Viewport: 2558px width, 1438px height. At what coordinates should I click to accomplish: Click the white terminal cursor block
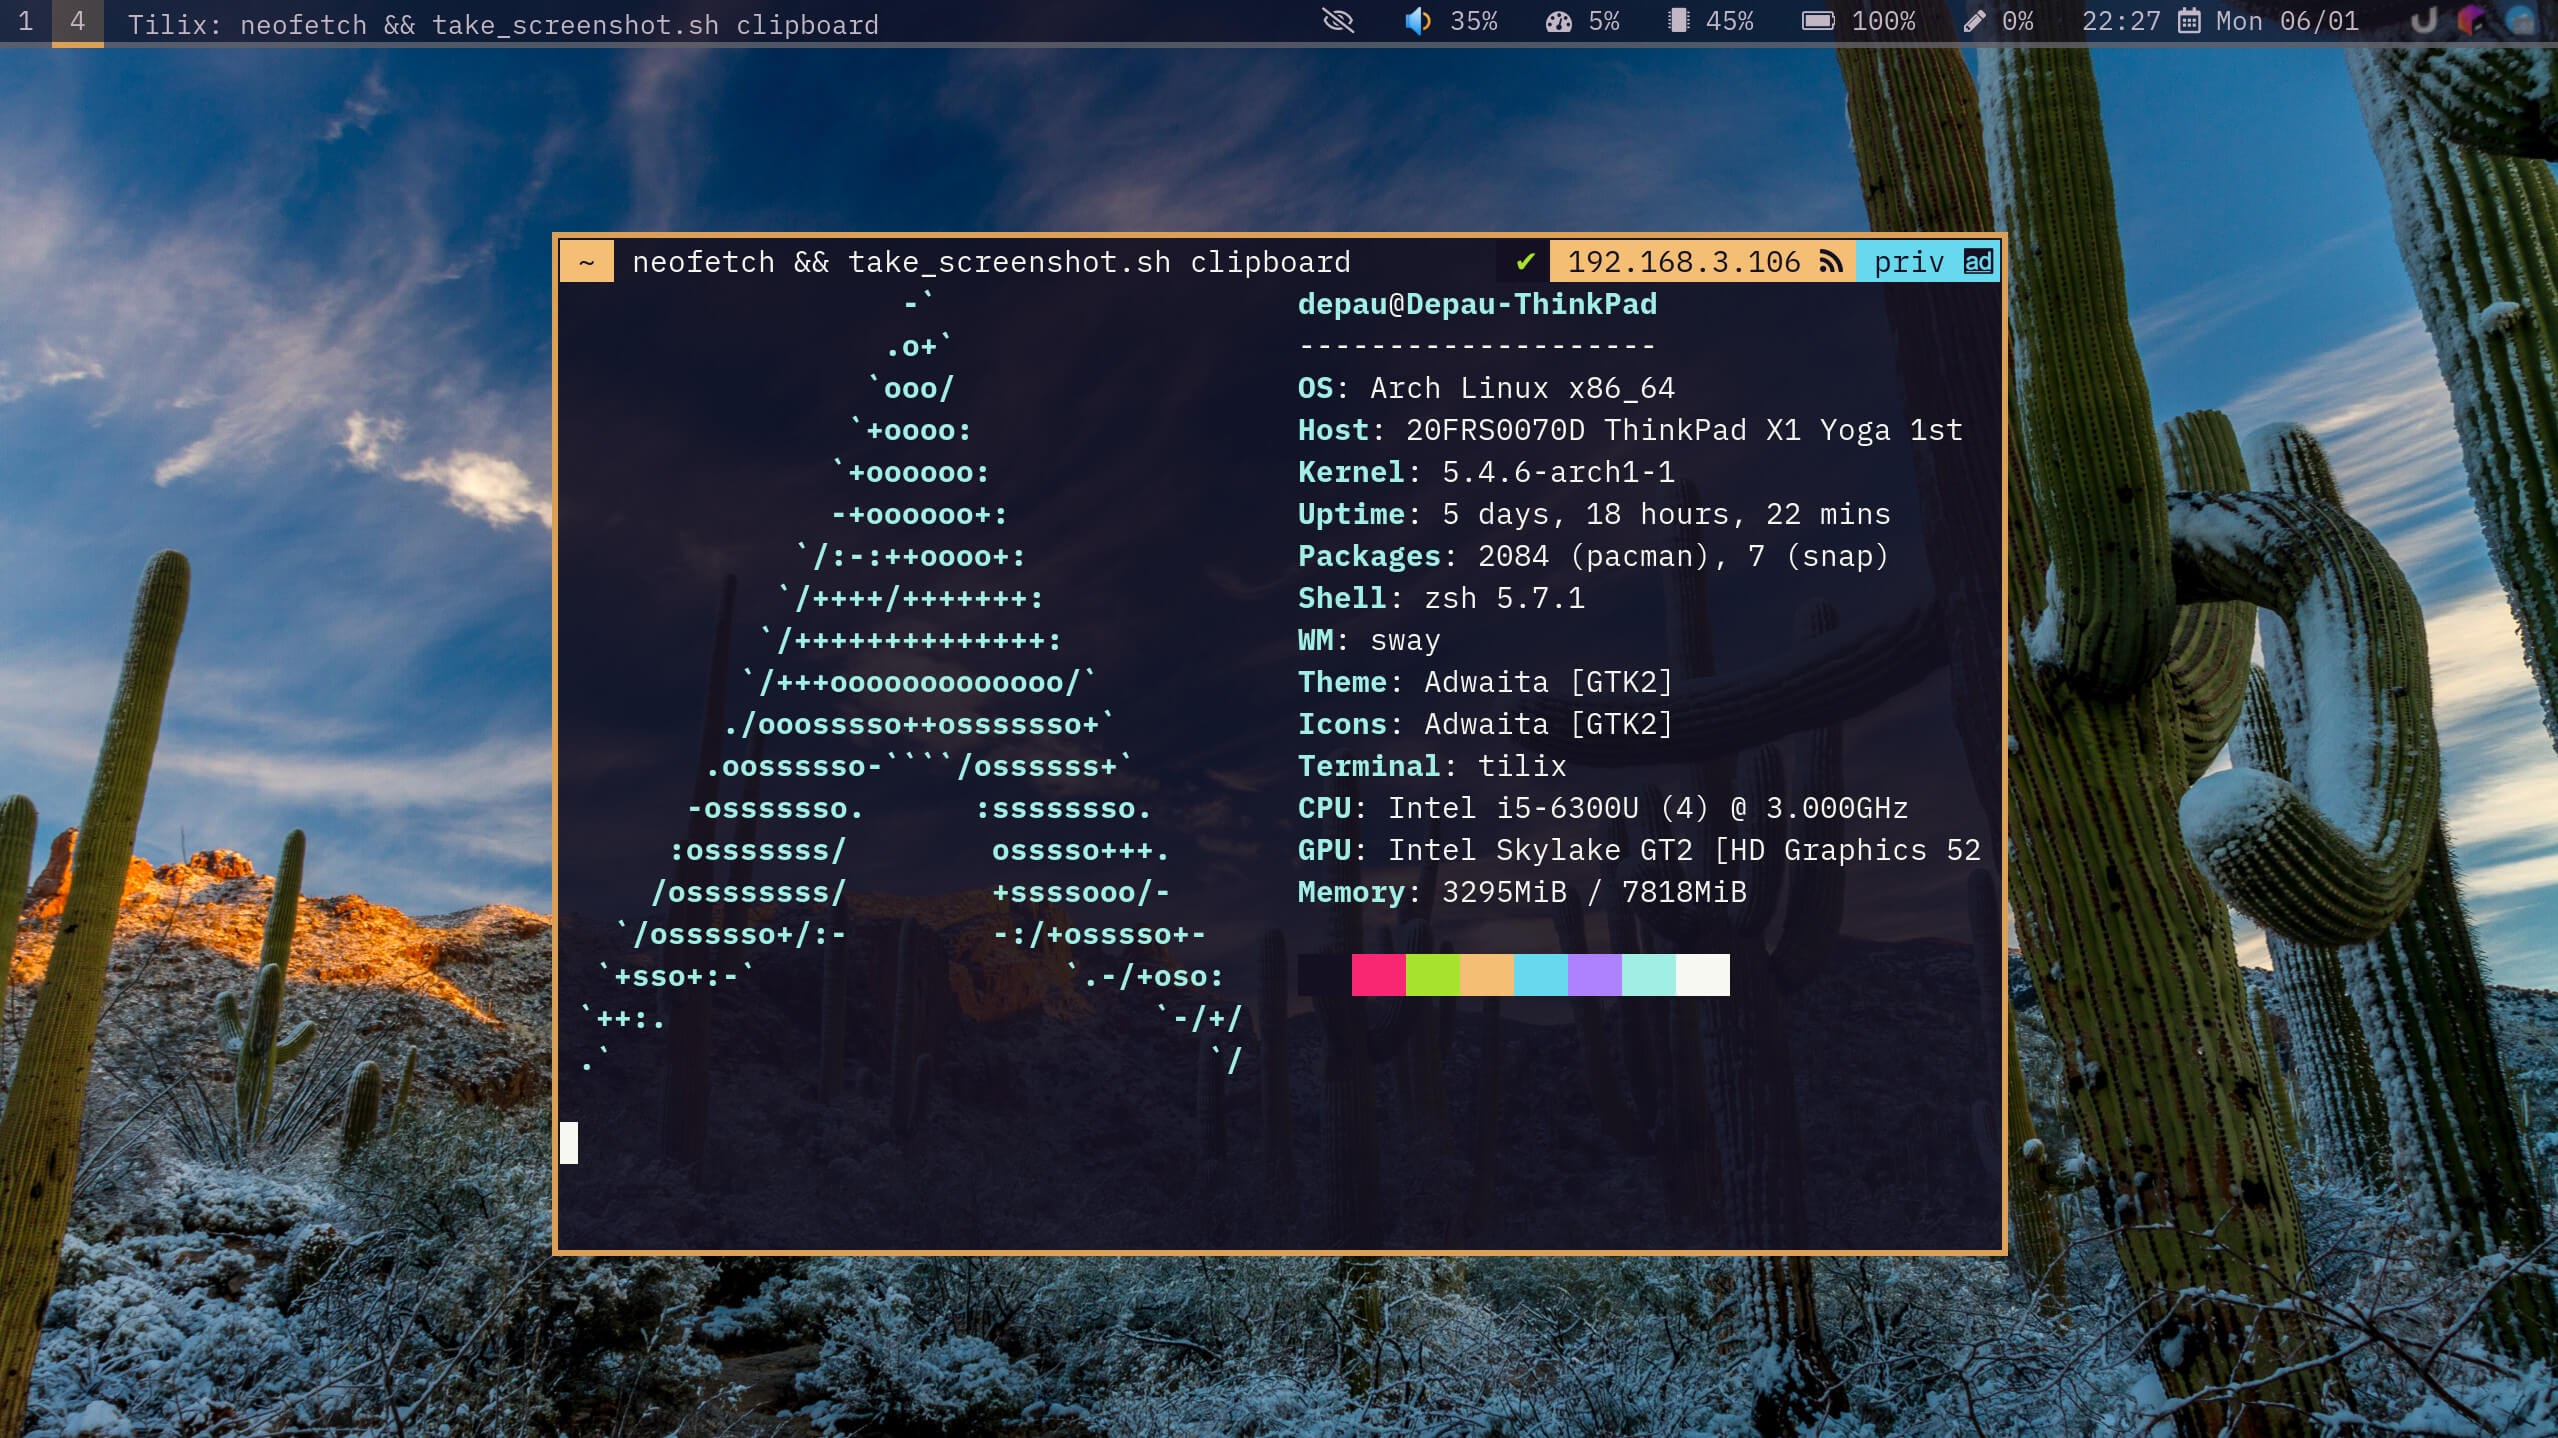point(569,1143)
